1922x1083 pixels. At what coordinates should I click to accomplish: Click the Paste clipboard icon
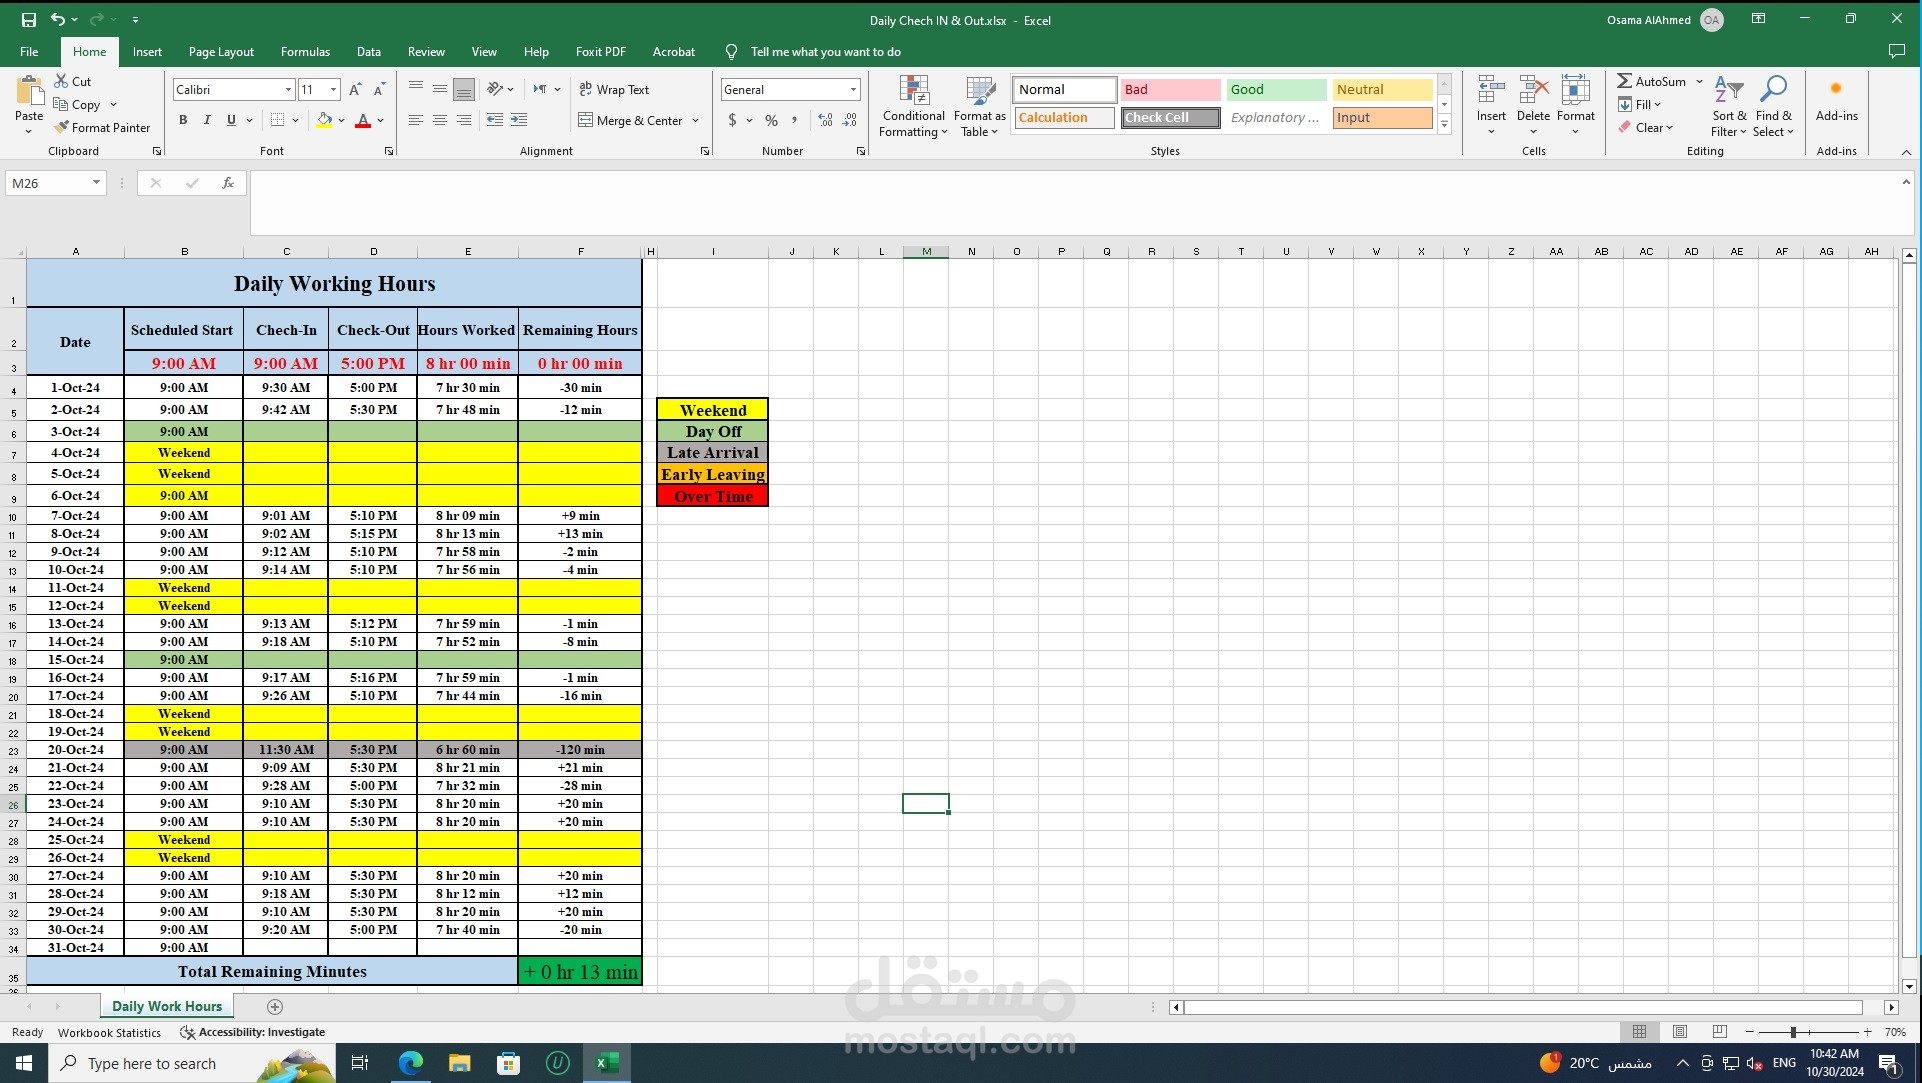point(29,92)
